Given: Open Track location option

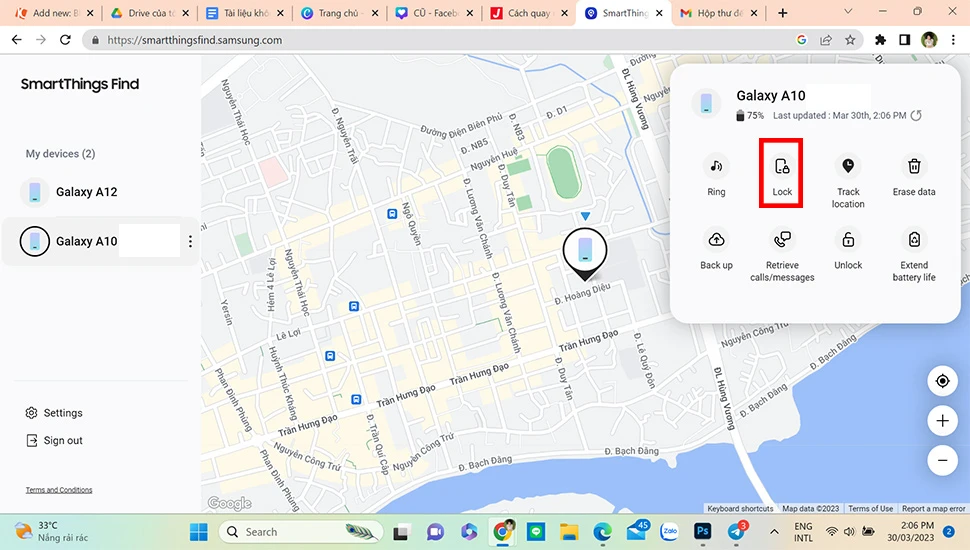Looking at the screenshot, I should point(848,181).
